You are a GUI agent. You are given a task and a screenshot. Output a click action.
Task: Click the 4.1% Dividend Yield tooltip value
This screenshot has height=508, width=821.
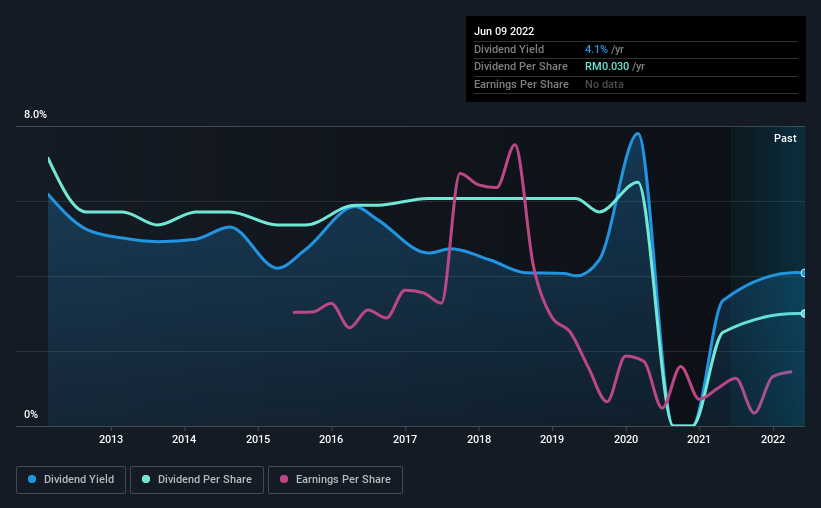pyautogui.click(x=596, y=49)
